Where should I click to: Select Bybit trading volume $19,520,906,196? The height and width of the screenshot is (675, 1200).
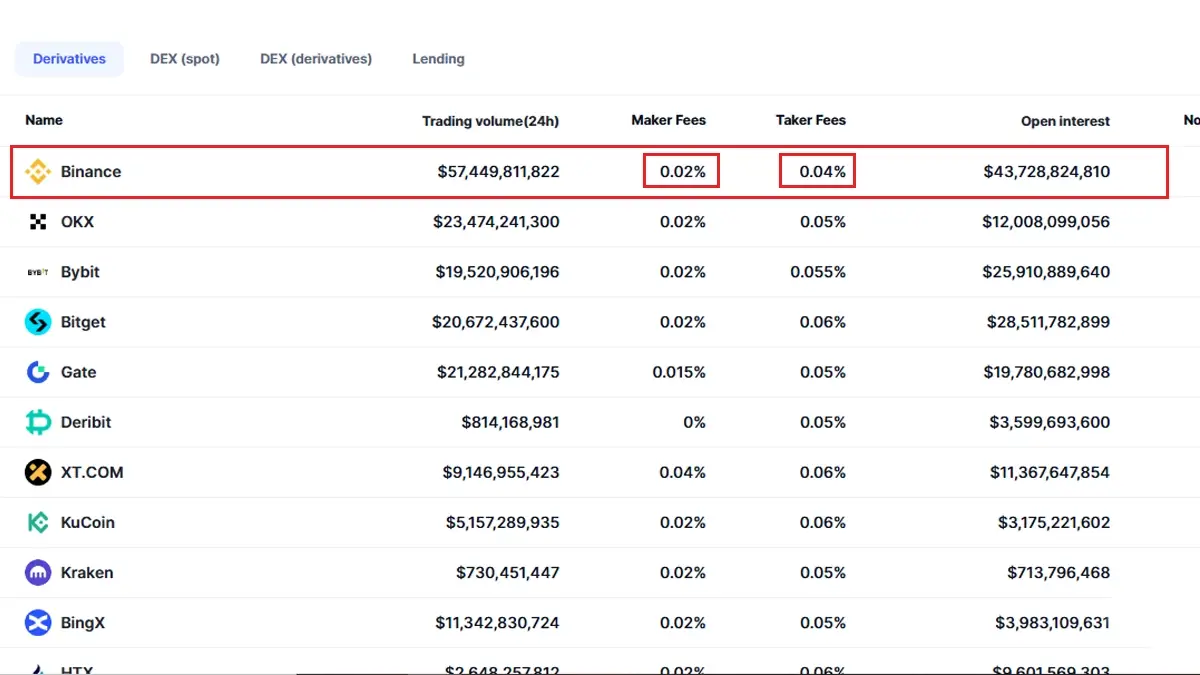pyautogui.click(x=497, y=272)
